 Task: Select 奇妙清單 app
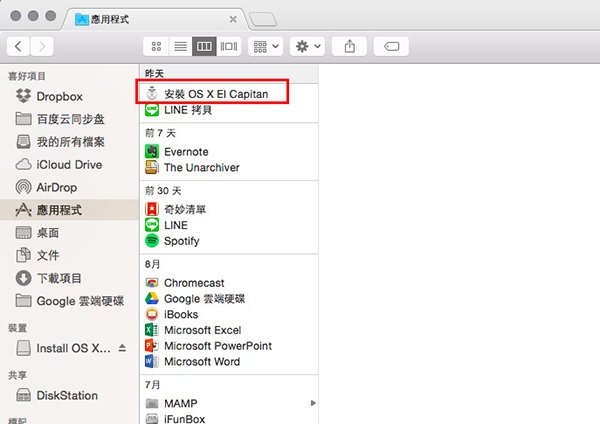pos(176,209)
